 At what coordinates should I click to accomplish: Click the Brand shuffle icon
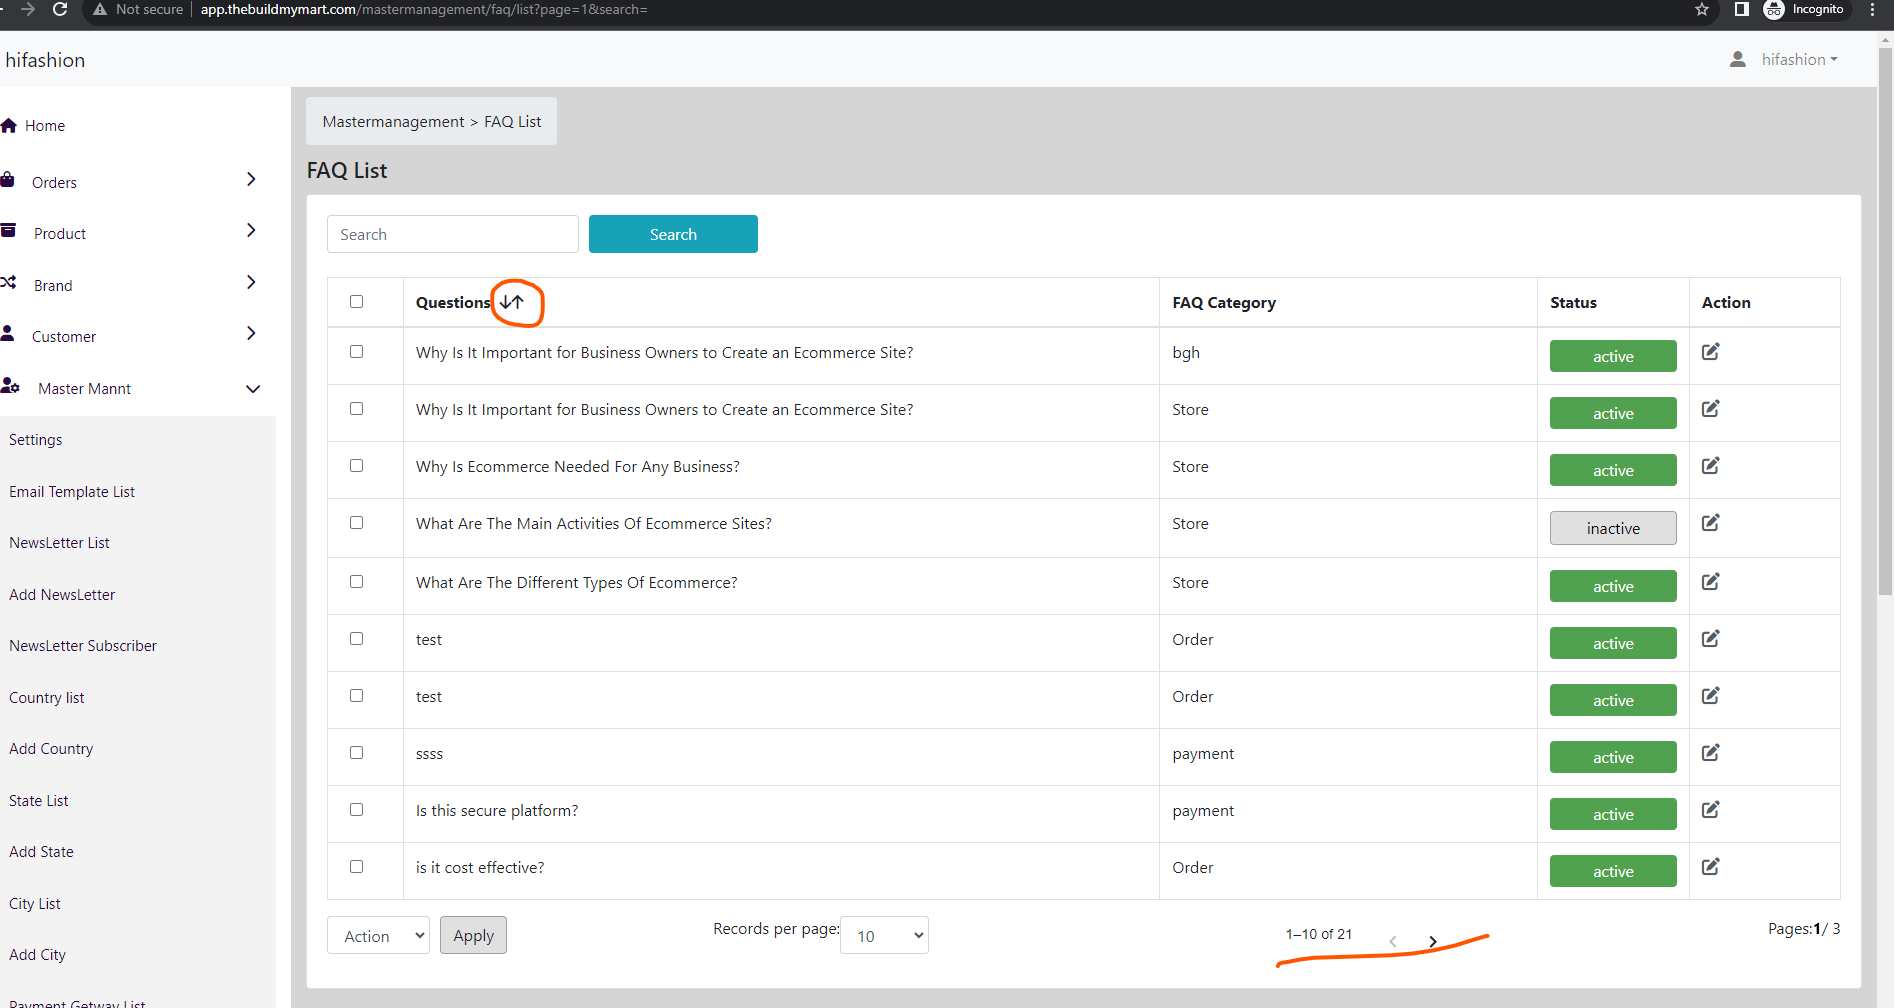click(8, 283)
